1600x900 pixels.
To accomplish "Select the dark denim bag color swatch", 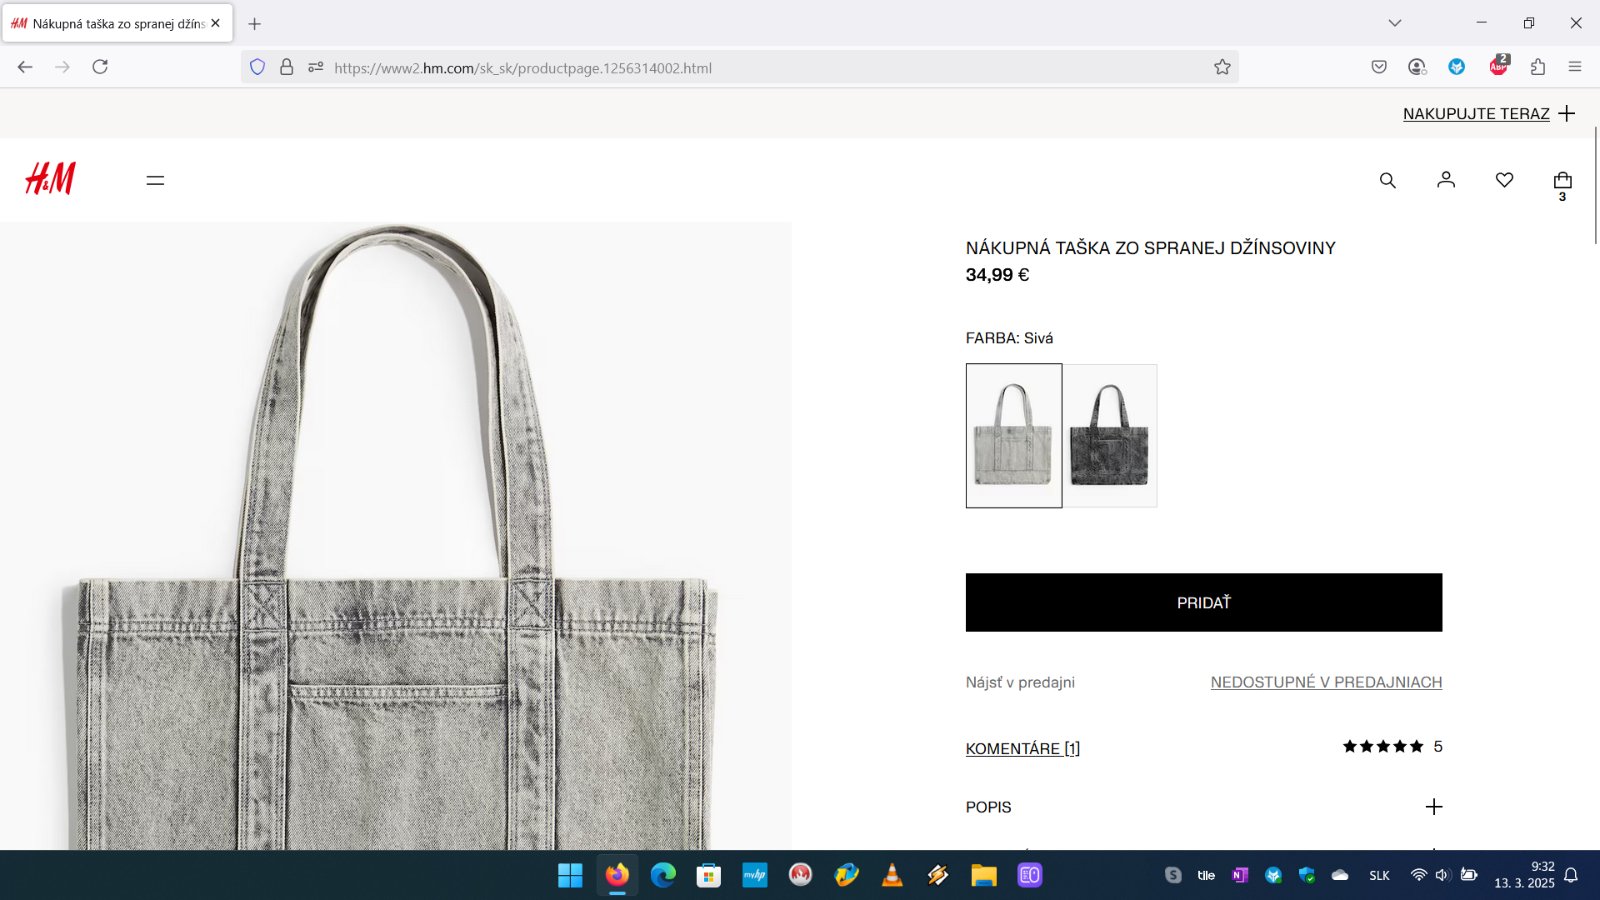I will tap(1110, 435).
